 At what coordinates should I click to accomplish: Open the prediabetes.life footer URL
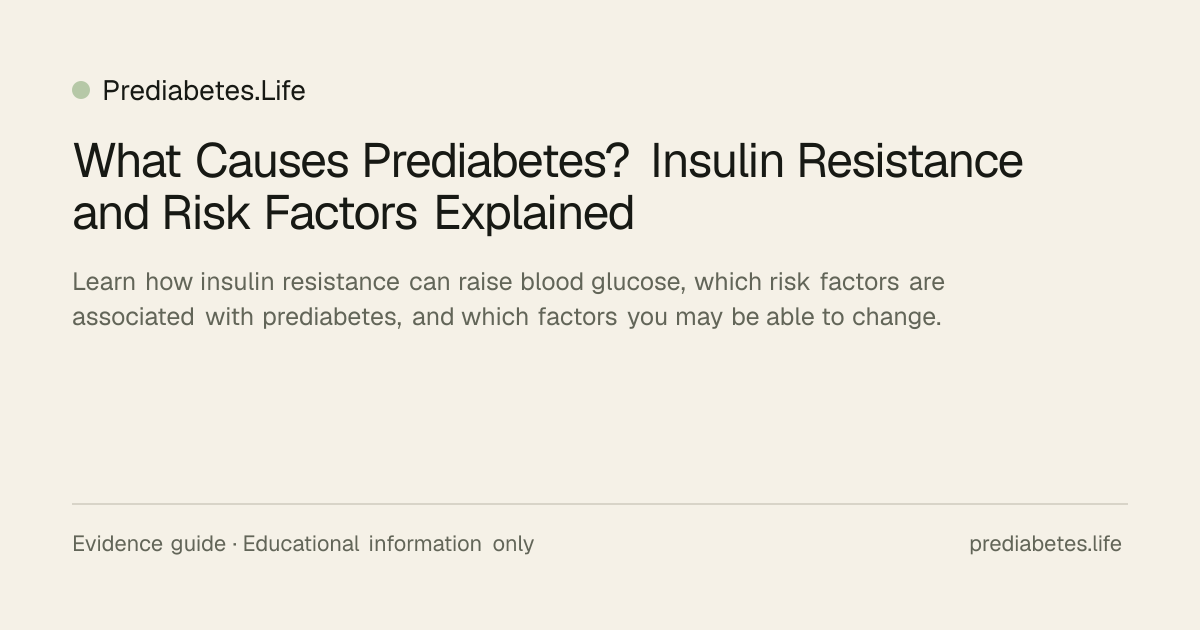pyautogui.click(x=1045, y=544)
